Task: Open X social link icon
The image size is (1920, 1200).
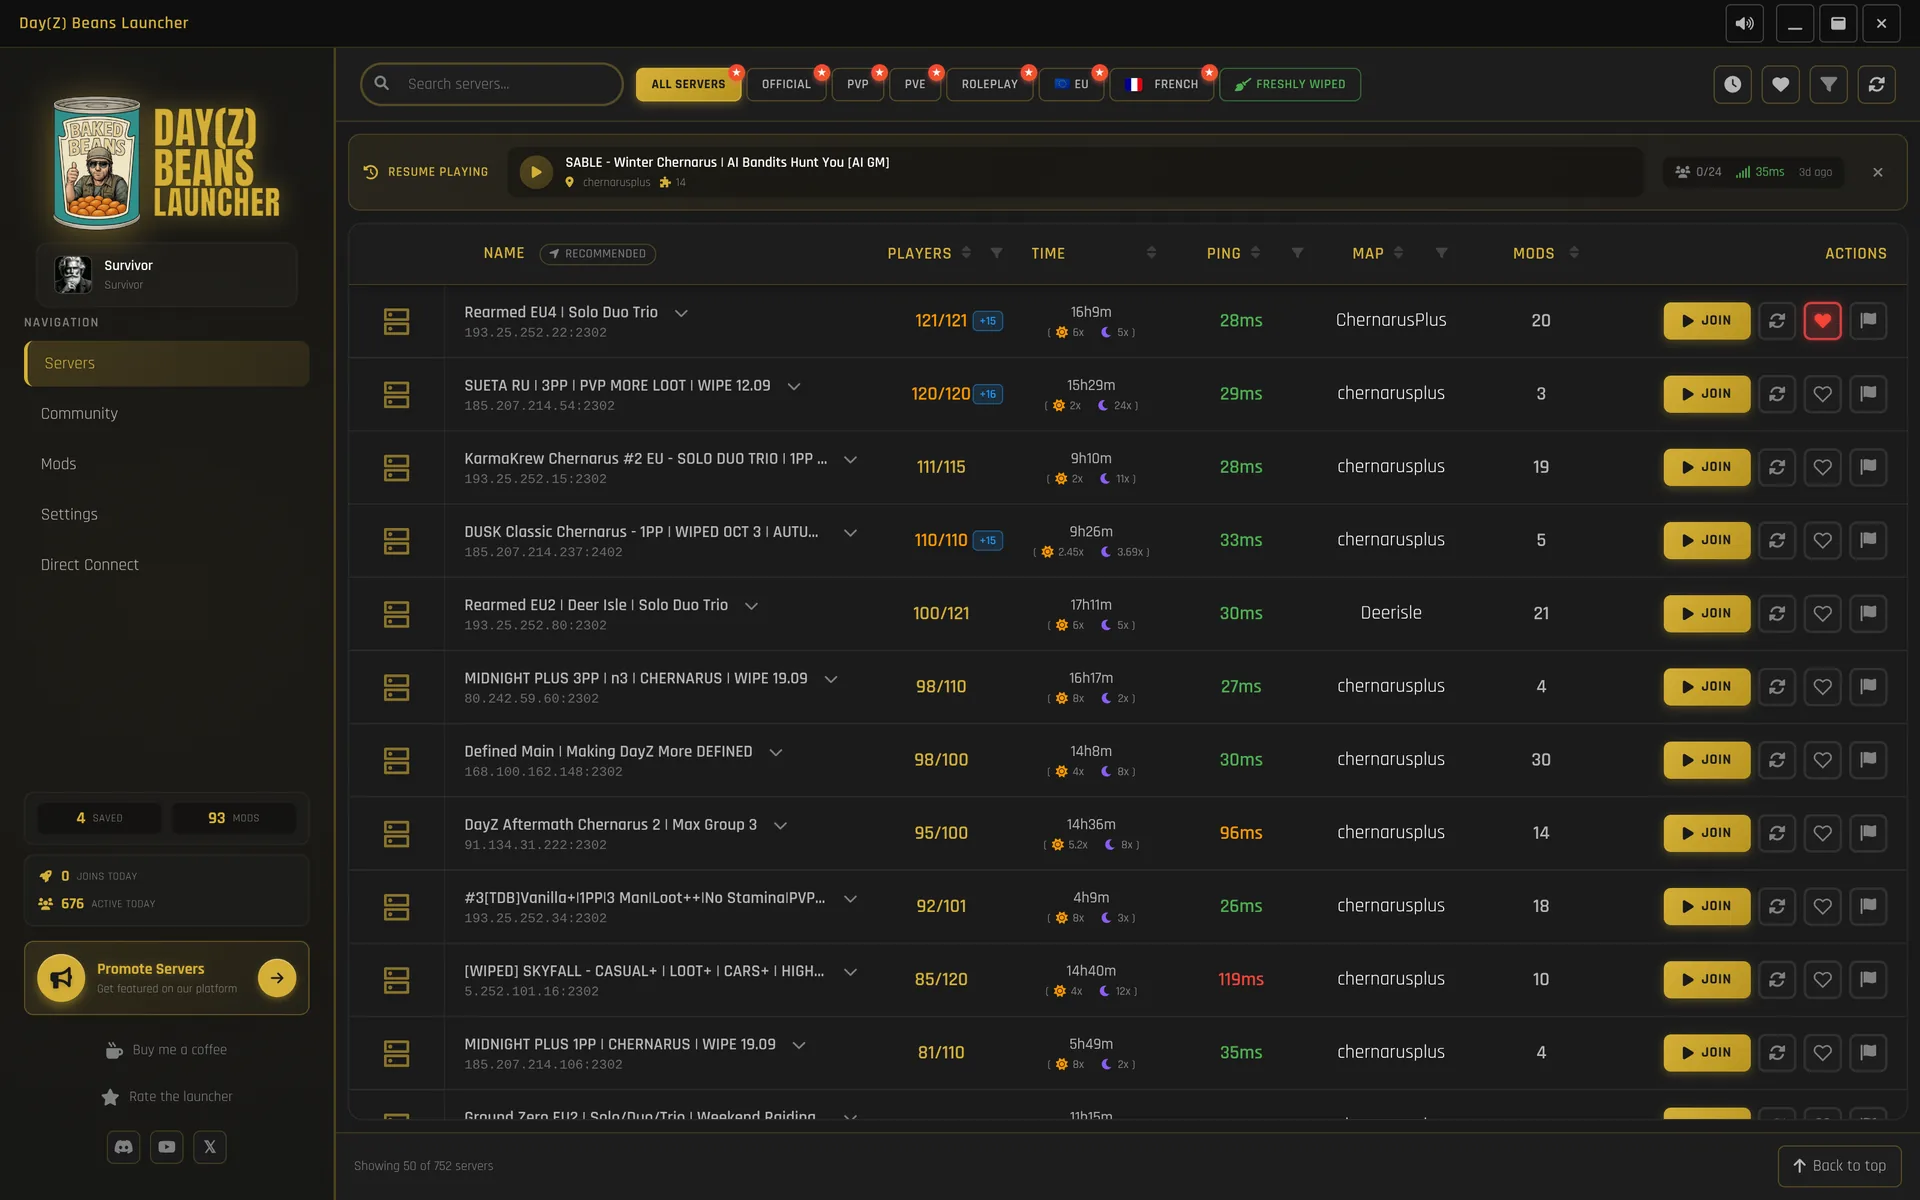Action: tap(210, 1147)
